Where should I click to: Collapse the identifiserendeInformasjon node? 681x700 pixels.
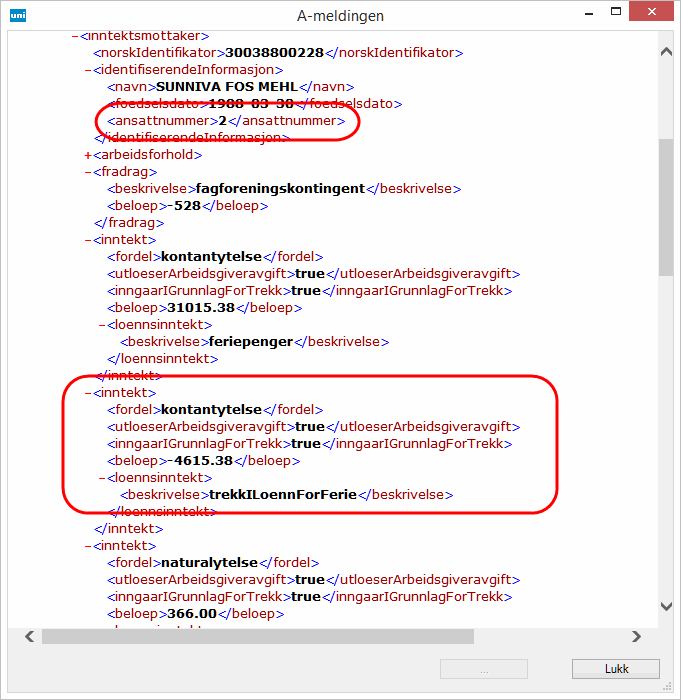tap(88, 70)
